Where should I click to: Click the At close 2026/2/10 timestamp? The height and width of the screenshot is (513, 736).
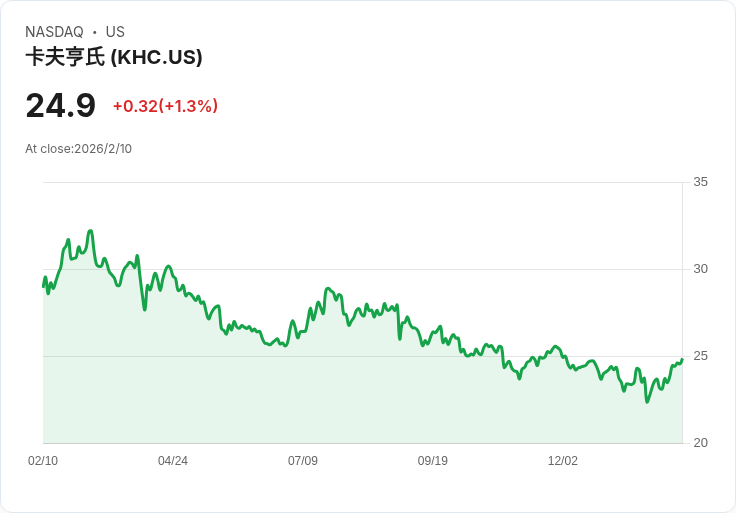point(78,149)
